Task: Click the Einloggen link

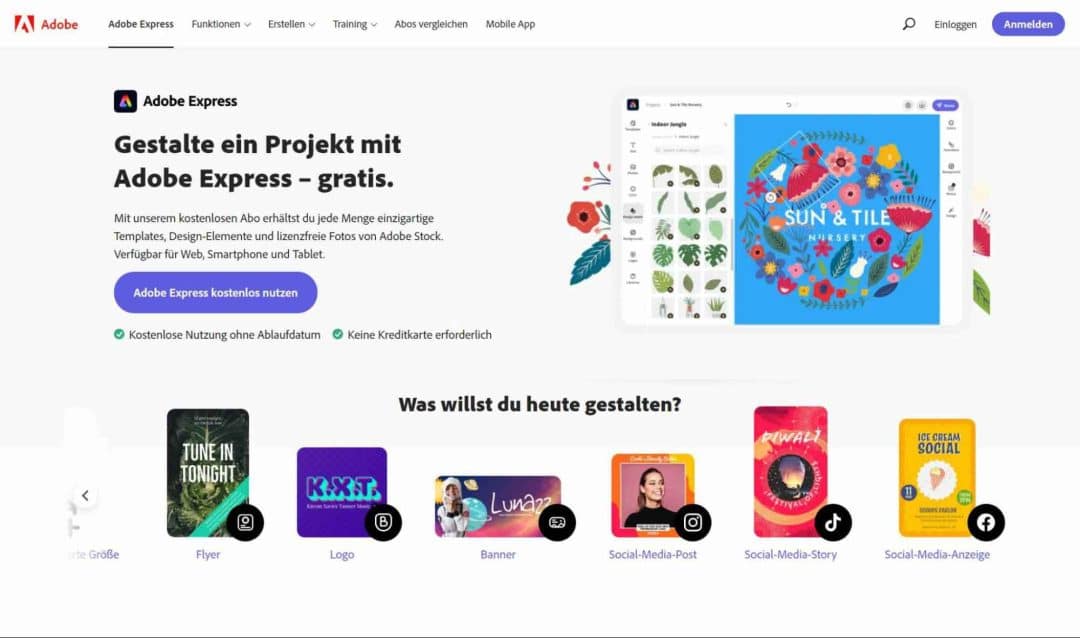Action: tap(955, 24)
